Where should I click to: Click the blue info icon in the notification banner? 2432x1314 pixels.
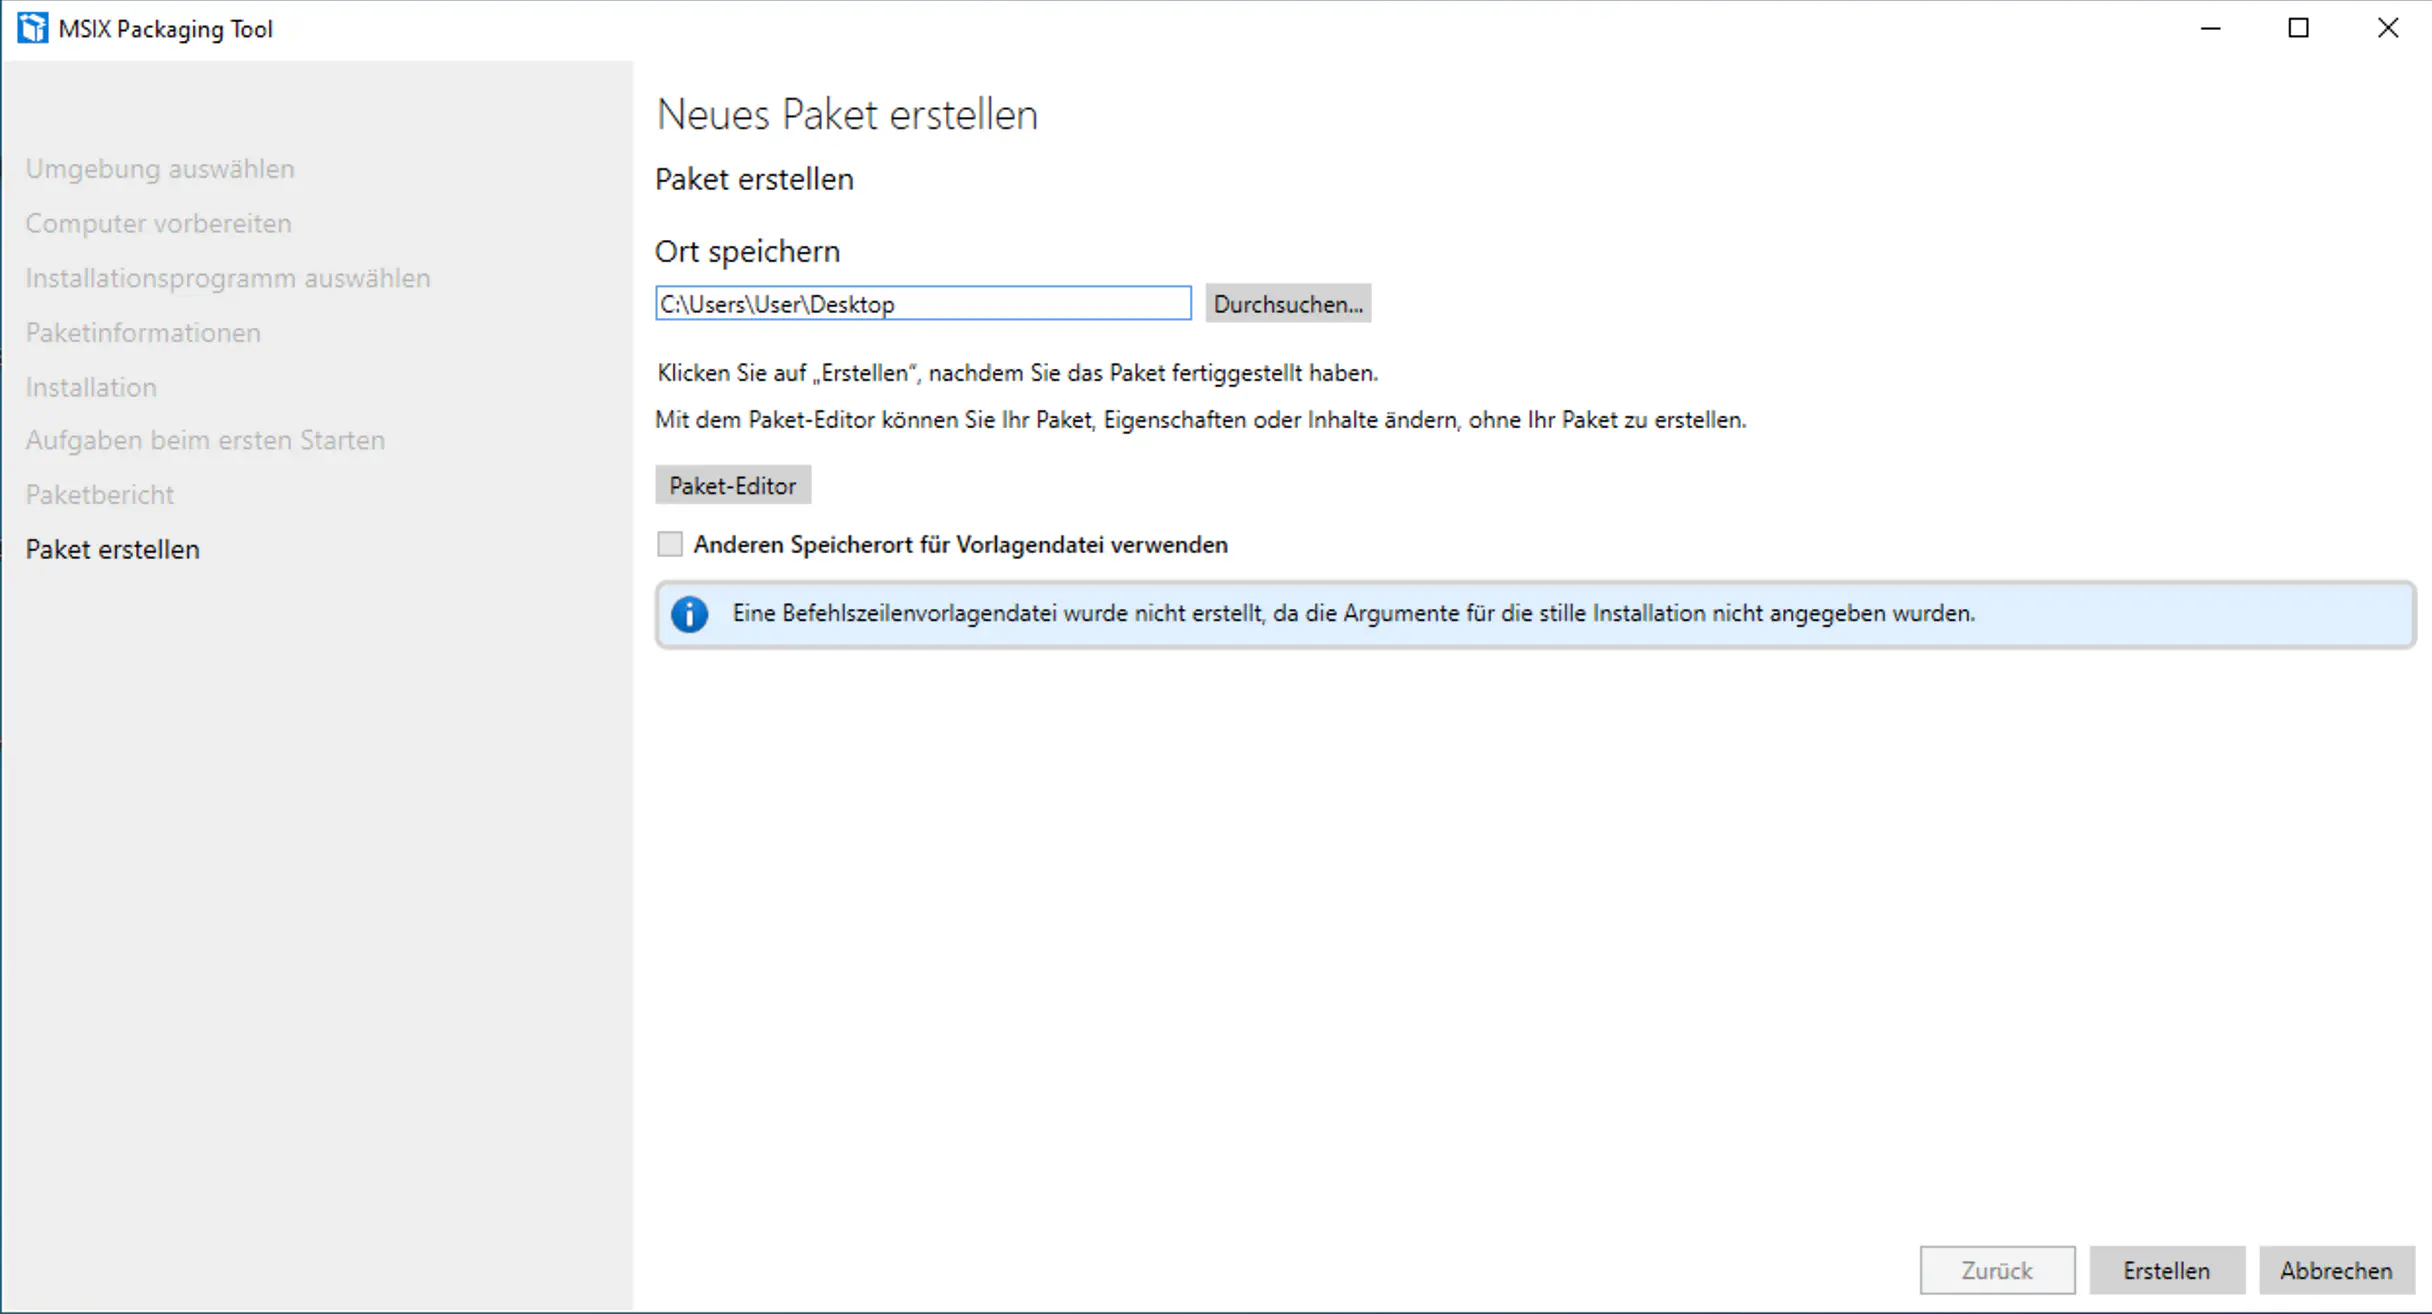click(x=689, y=614)
